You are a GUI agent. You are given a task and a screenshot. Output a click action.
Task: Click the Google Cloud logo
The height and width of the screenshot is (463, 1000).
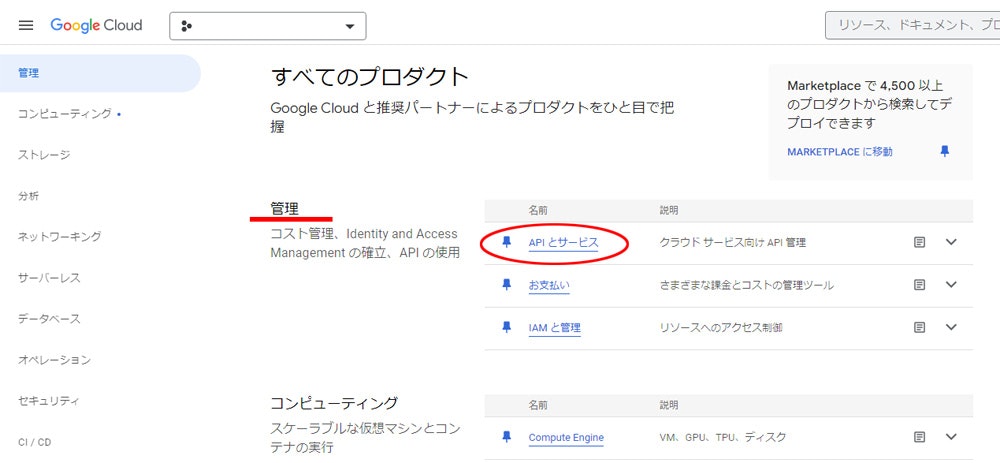coord(96,26)
